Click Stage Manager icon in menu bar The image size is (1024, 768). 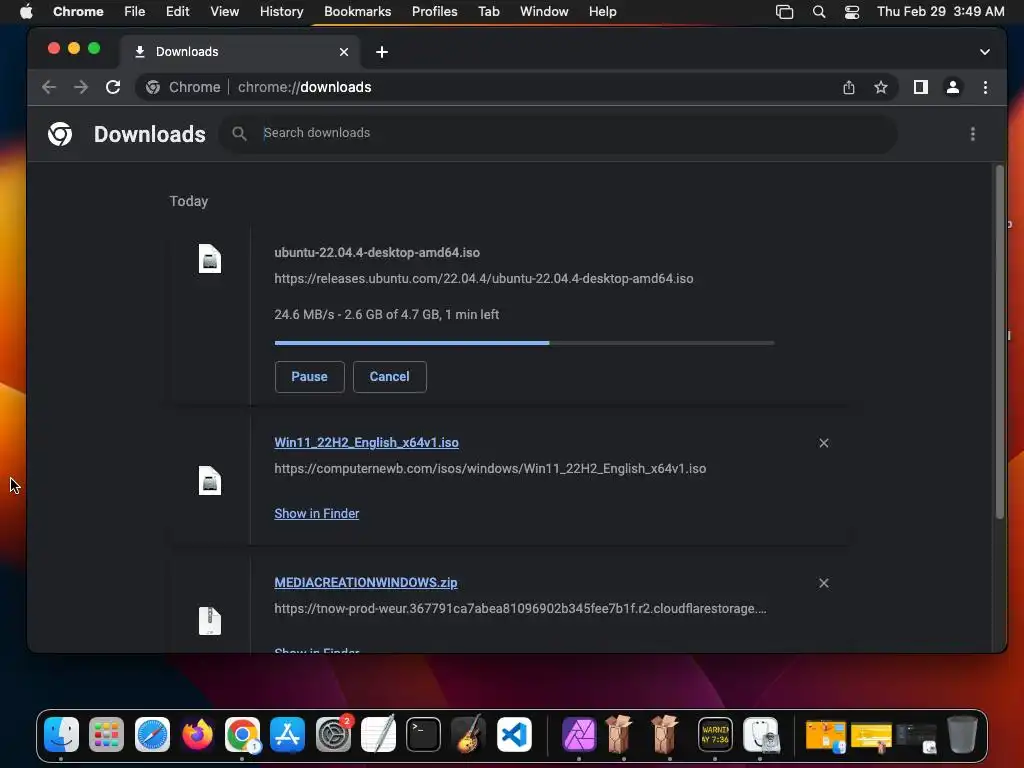(784, 12)
